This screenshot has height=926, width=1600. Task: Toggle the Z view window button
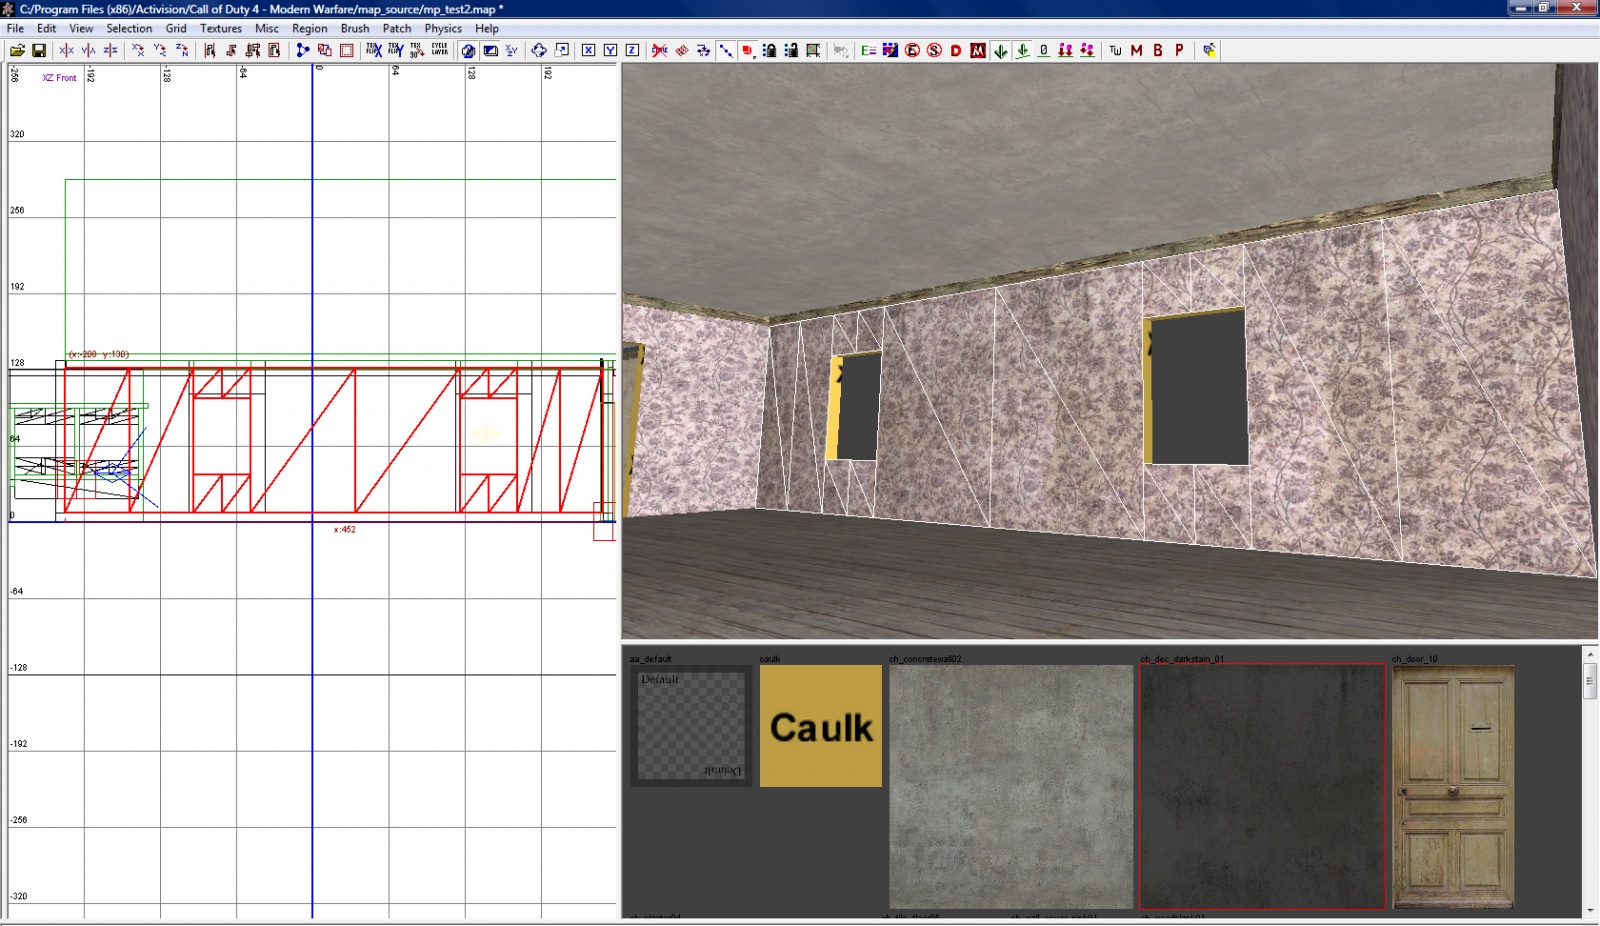coord(632,50)
